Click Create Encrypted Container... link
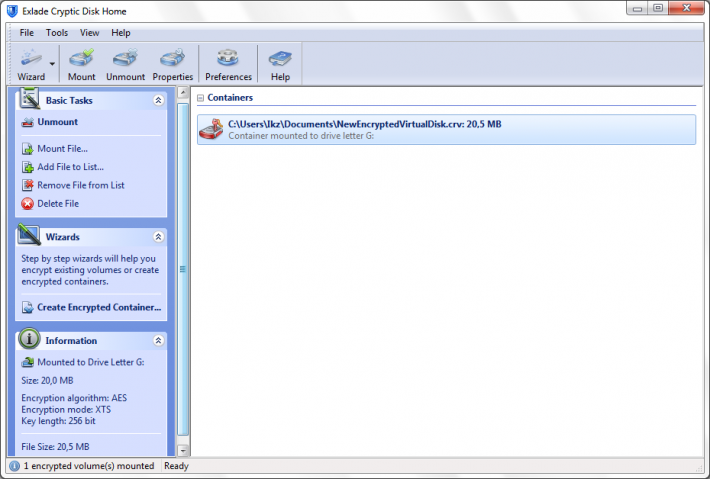This screenshot has height=479, width=710. click(x=99, y=307)
